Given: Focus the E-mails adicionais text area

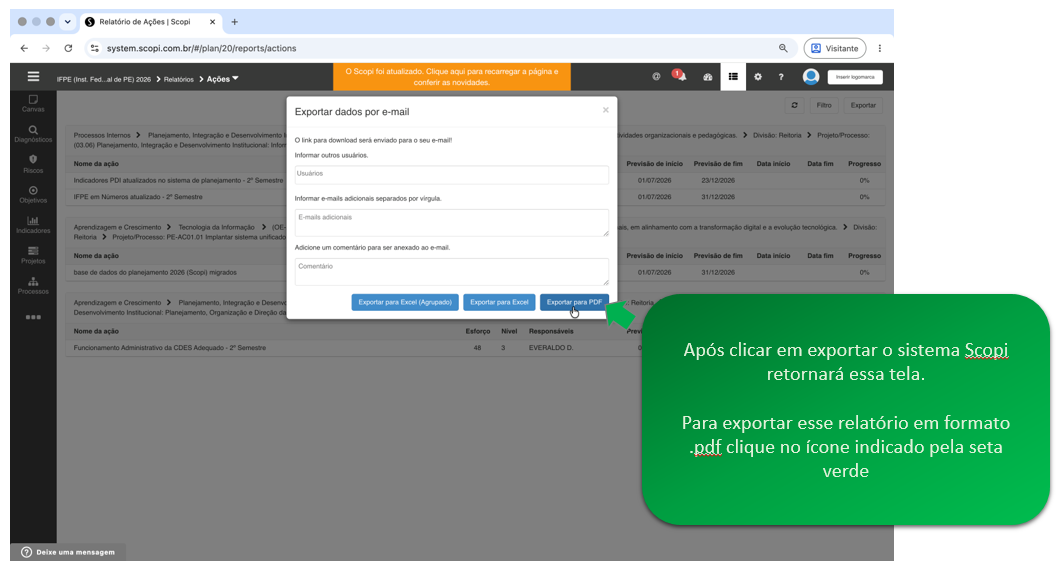Looking at the screenshot, I should coord(451,223).
